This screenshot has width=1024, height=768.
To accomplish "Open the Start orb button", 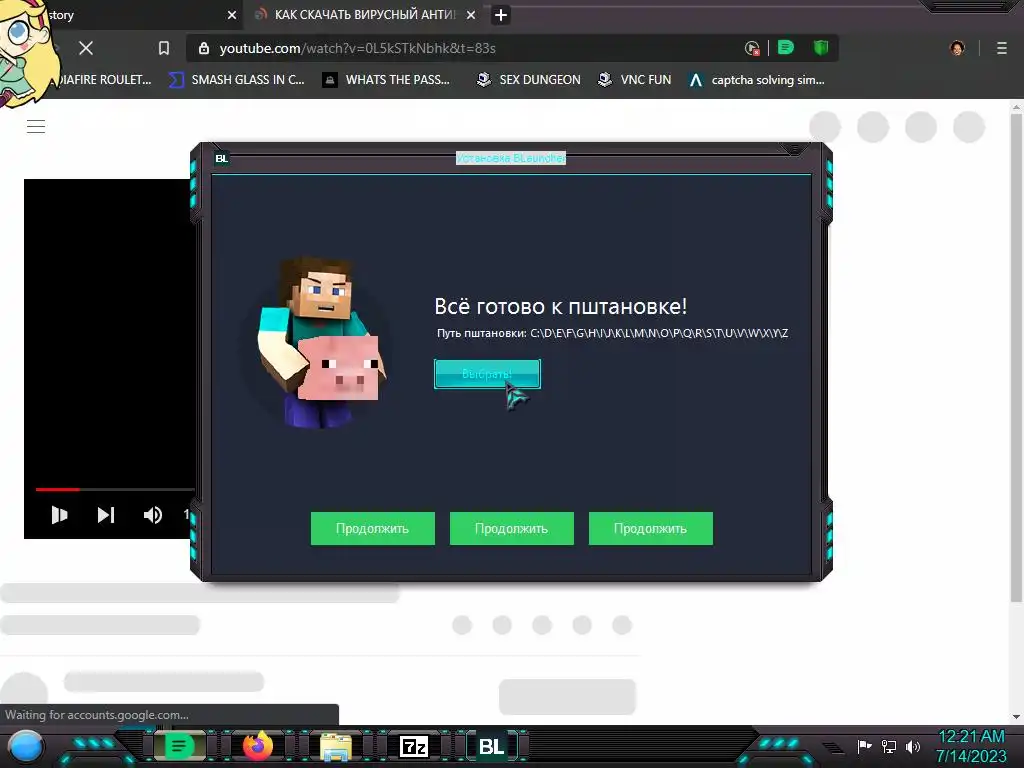I will pyautogui.click(x=26, y=747).
